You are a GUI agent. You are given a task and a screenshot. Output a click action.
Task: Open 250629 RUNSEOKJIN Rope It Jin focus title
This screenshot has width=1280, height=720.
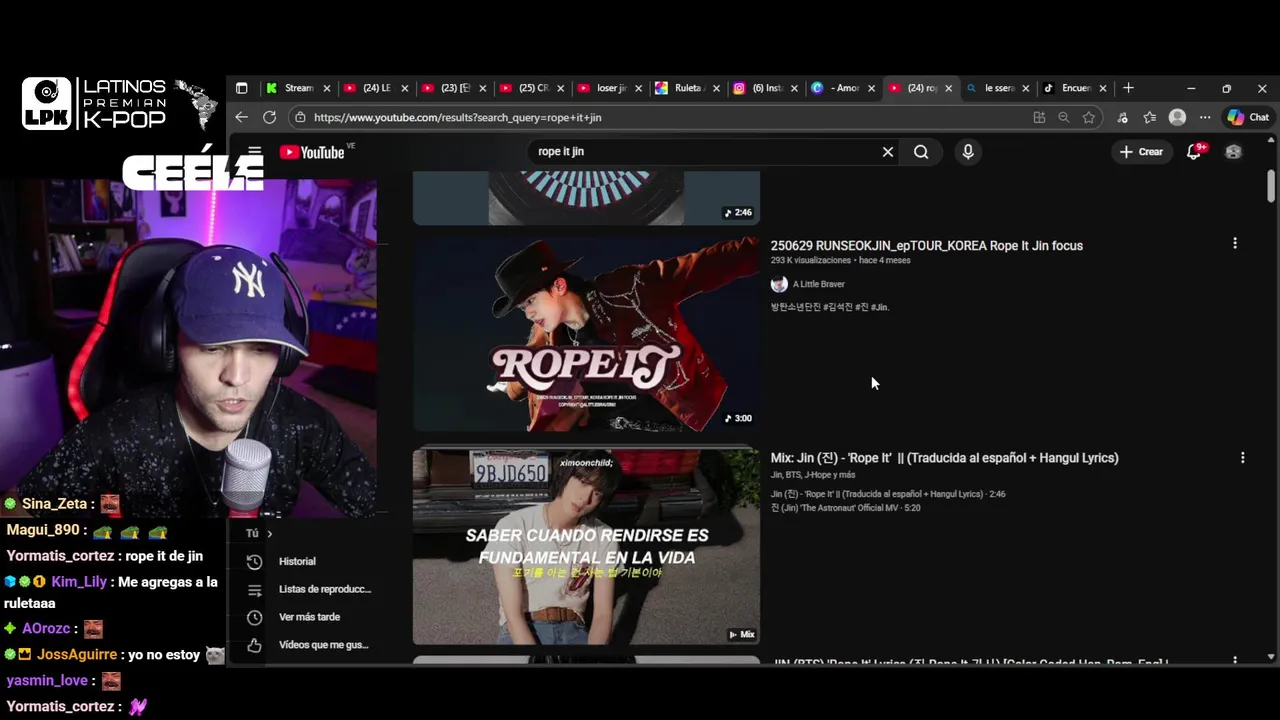926,246
